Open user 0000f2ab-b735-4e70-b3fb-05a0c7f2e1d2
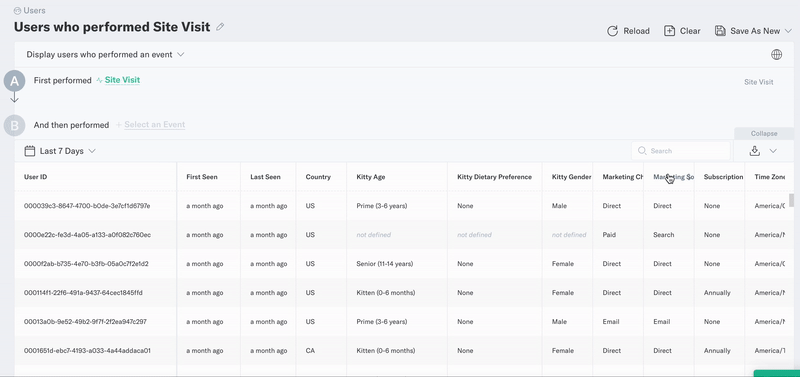 (86, 264)
